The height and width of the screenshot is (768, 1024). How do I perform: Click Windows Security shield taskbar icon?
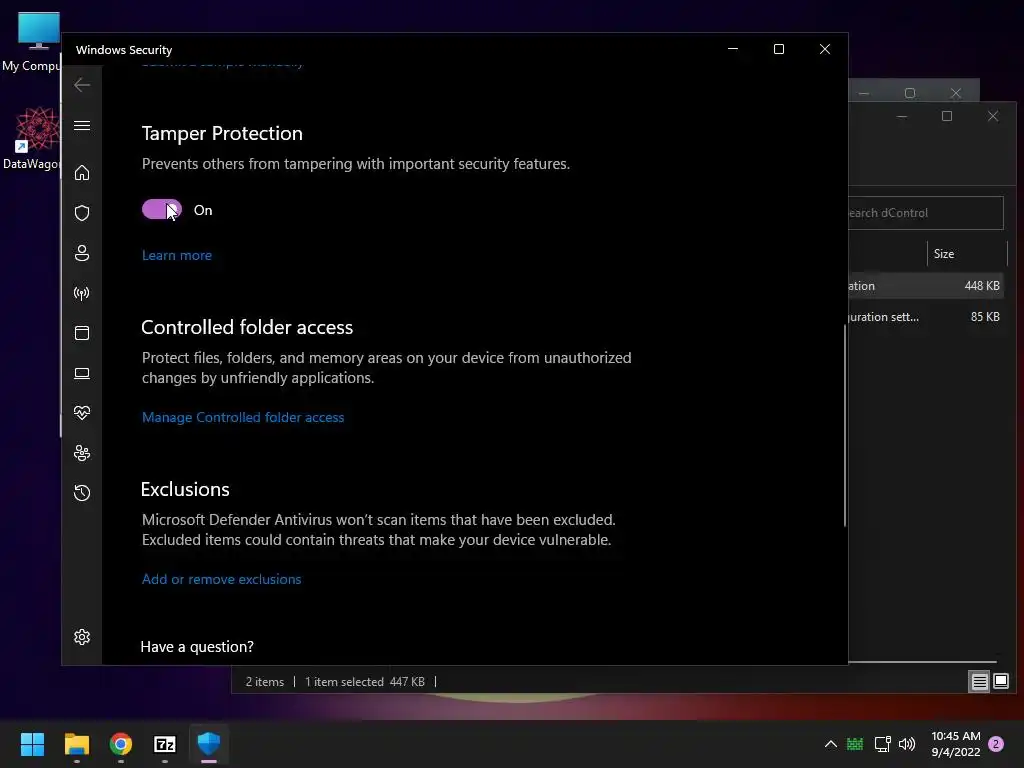(x=209, y=744)
